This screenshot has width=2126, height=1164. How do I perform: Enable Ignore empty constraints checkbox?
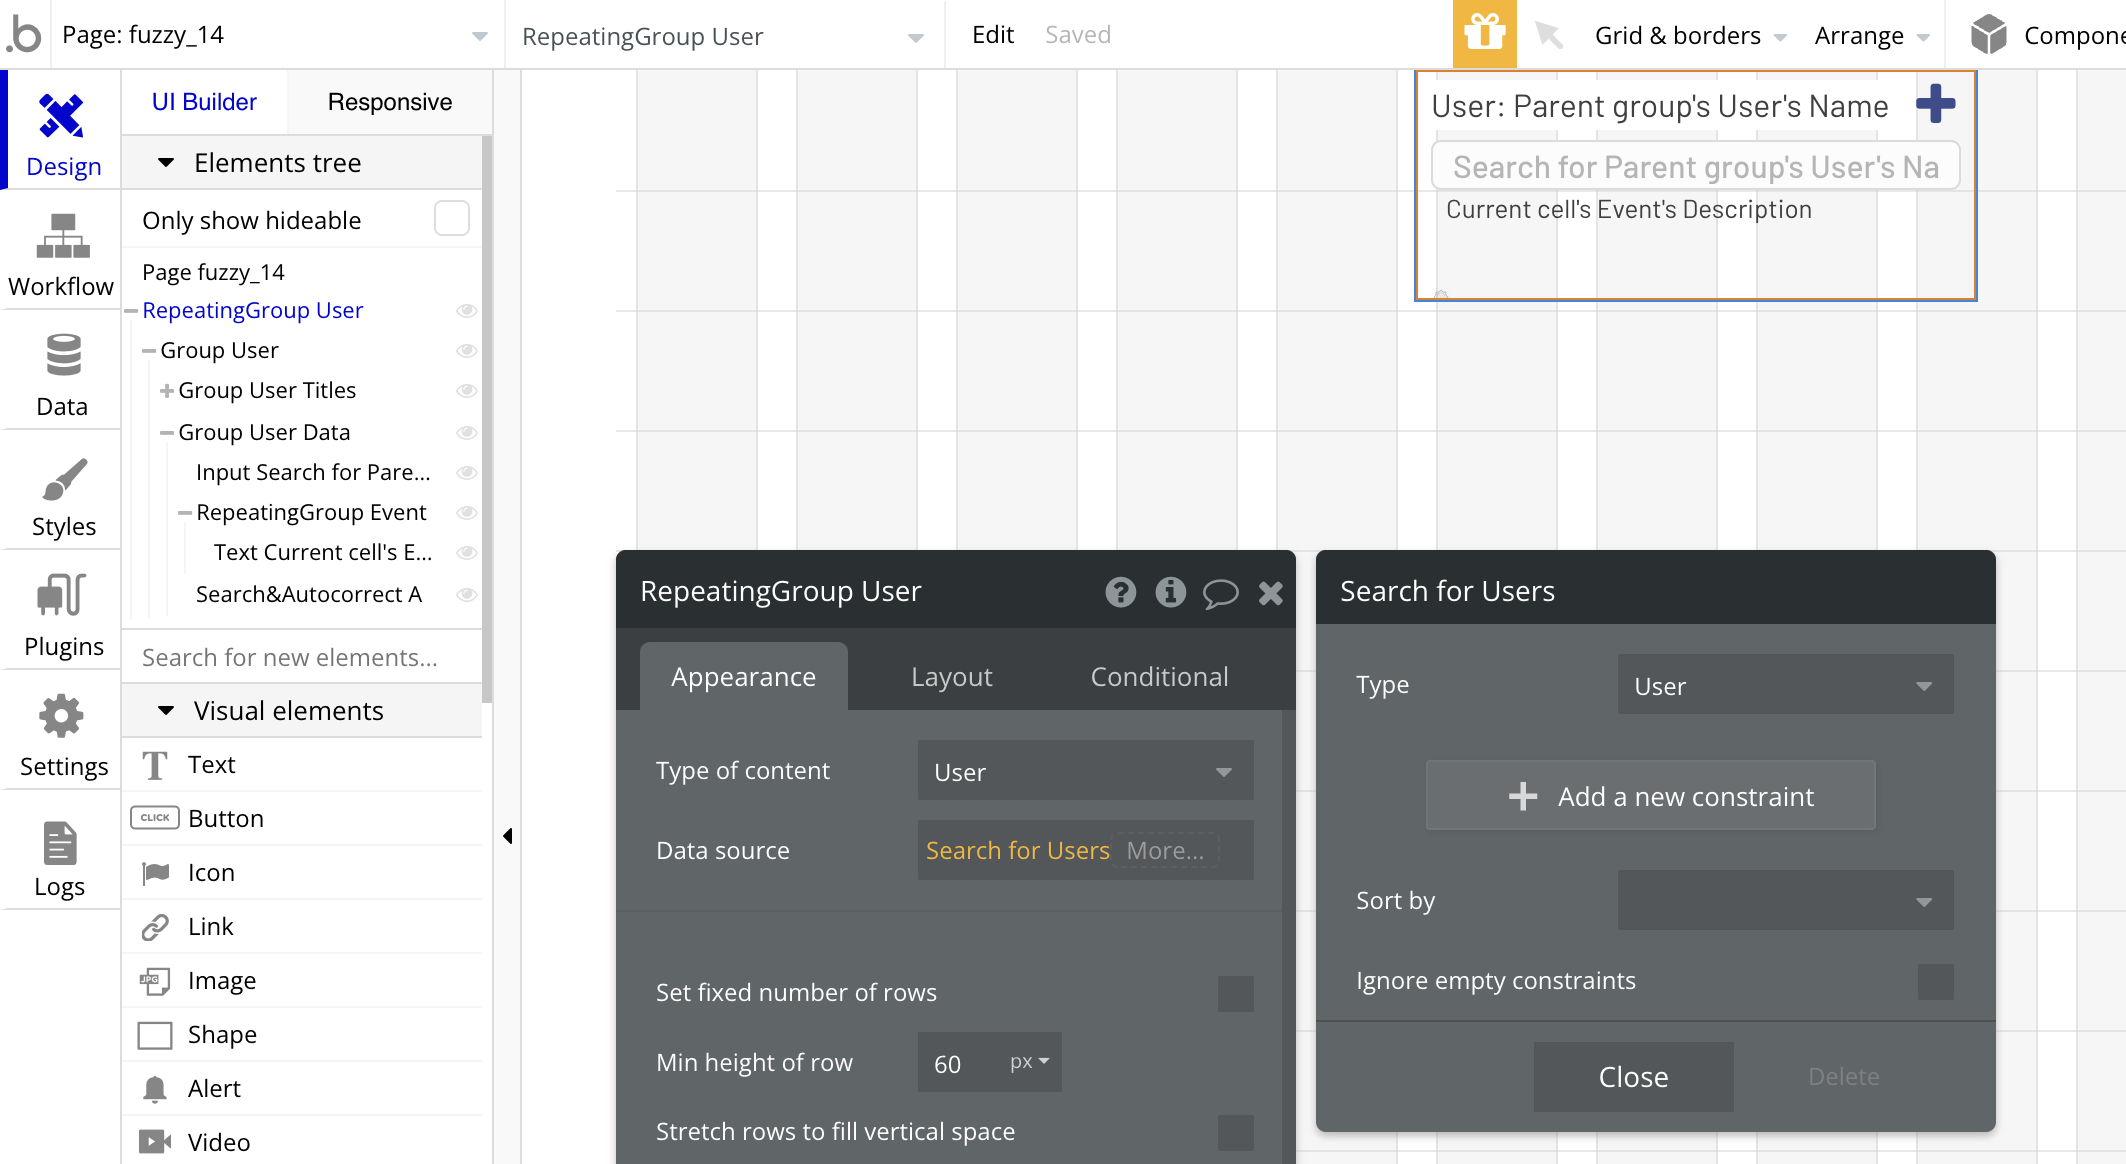click(1935, 981)
